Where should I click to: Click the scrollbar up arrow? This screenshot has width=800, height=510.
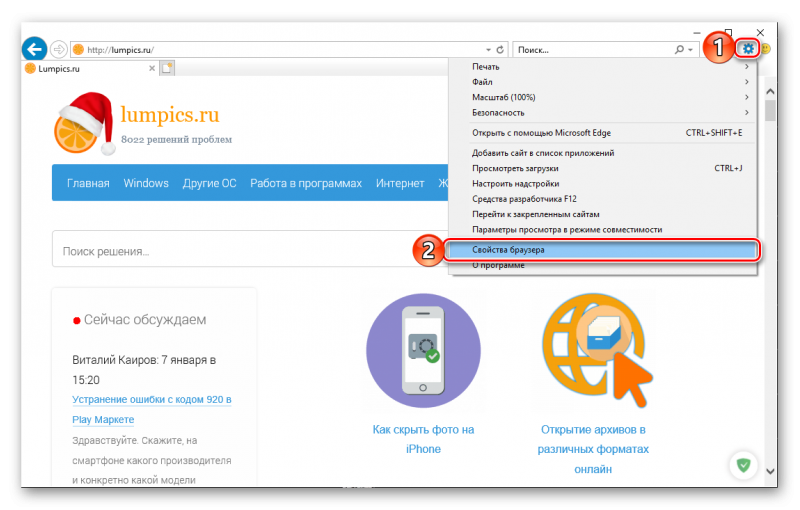tap(770, 92)
